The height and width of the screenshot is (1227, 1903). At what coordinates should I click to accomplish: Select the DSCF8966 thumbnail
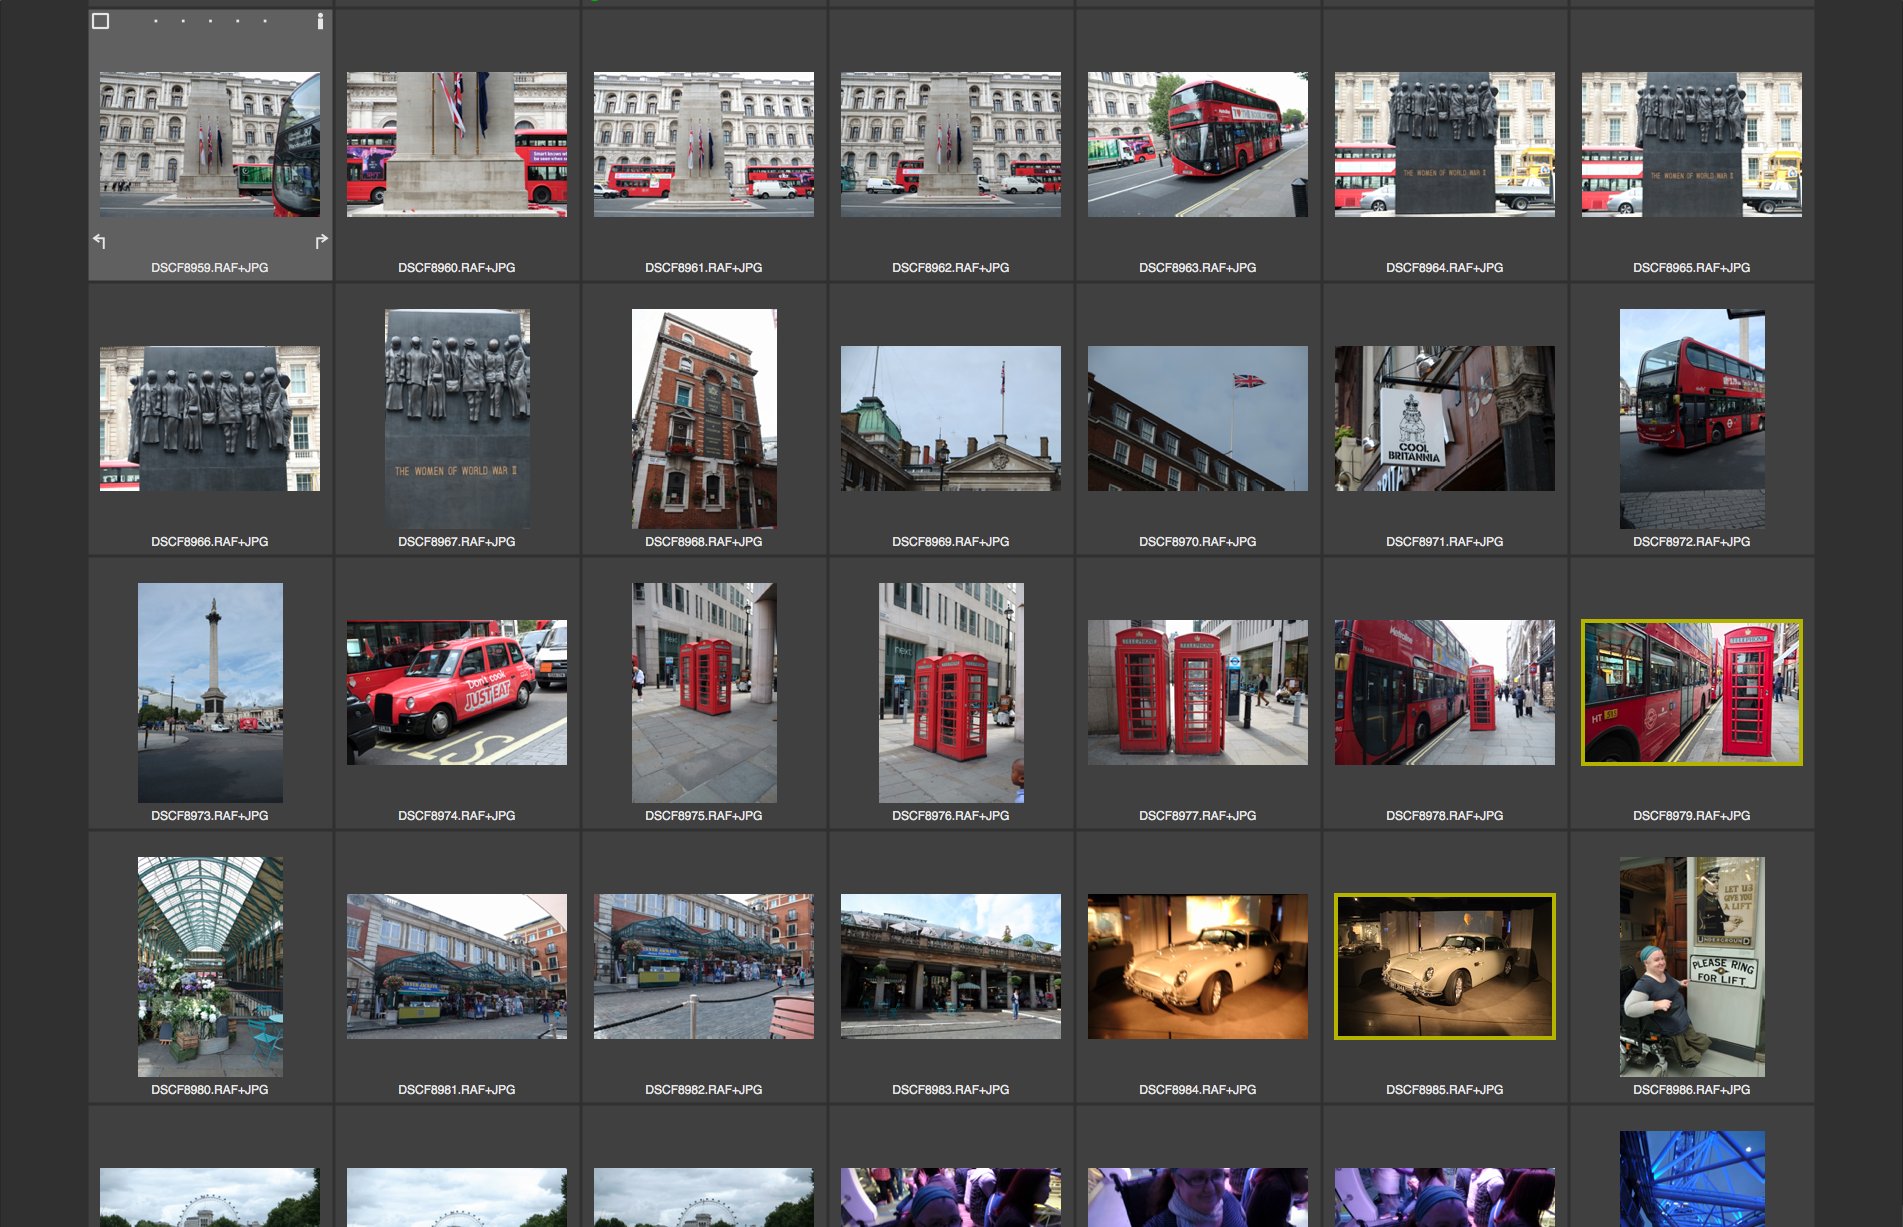[210, 418]
